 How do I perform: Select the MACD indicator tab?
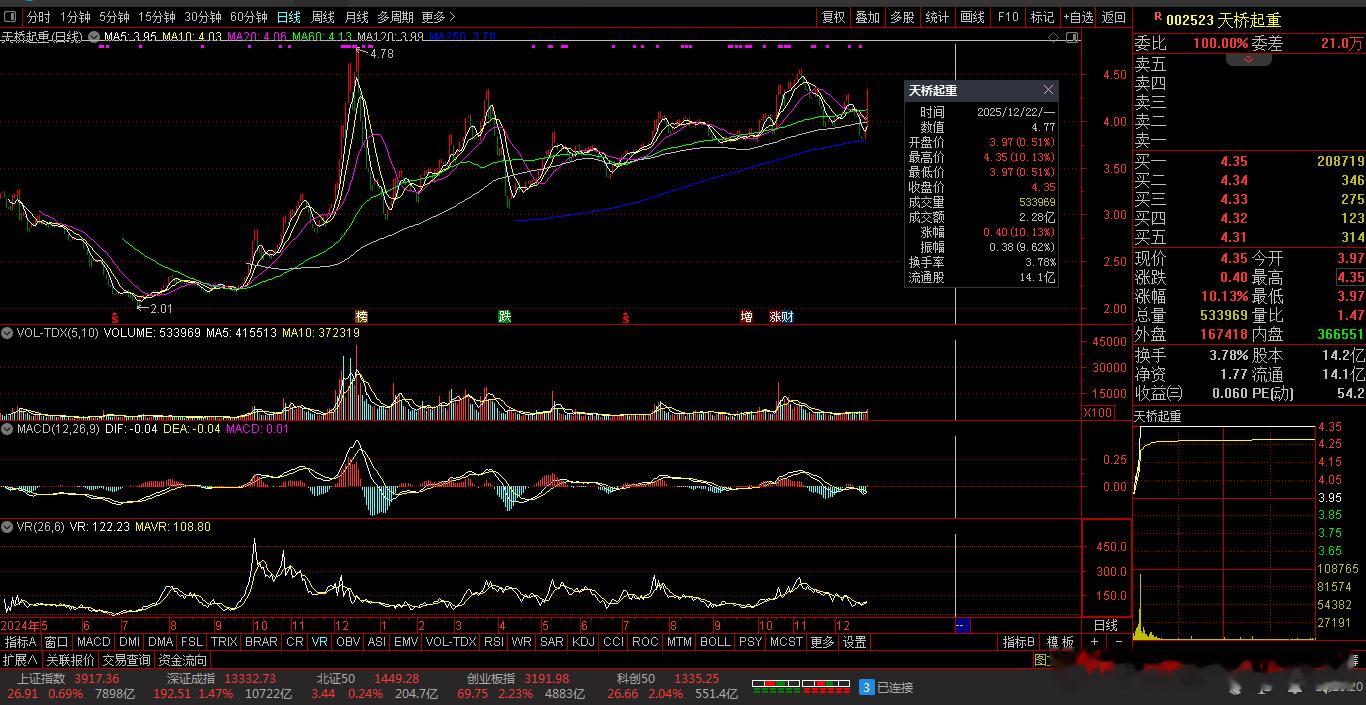pos(93,642)
